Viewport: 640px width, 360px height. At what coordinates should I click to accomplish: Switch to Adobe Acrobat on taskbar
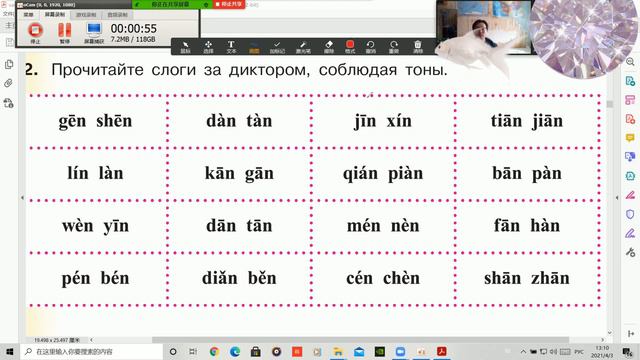[x=442, y=351]
